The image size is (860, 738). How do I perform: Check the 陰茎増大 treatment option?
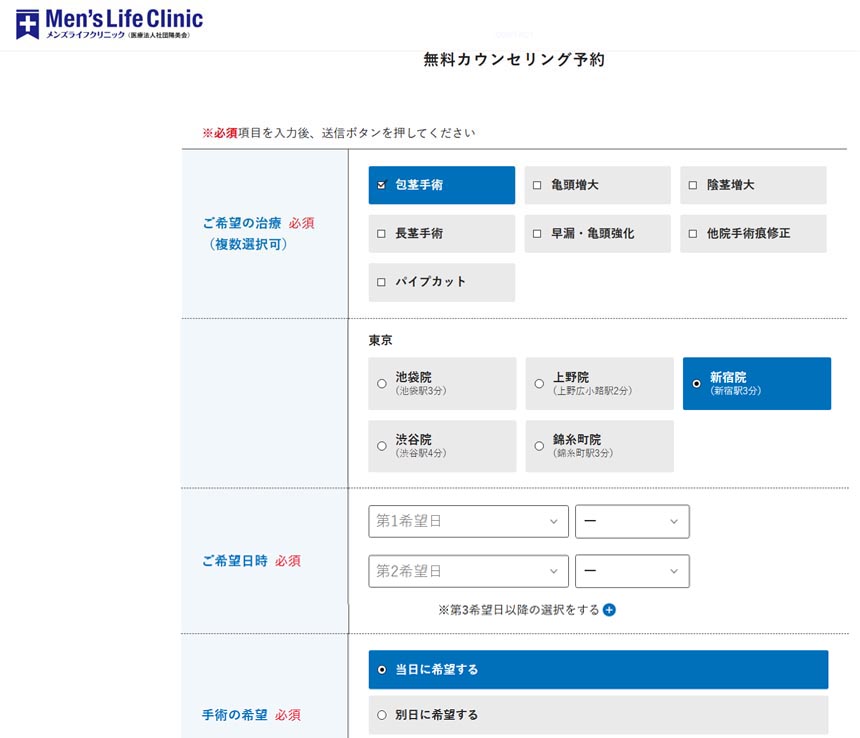tap(693, 185)
